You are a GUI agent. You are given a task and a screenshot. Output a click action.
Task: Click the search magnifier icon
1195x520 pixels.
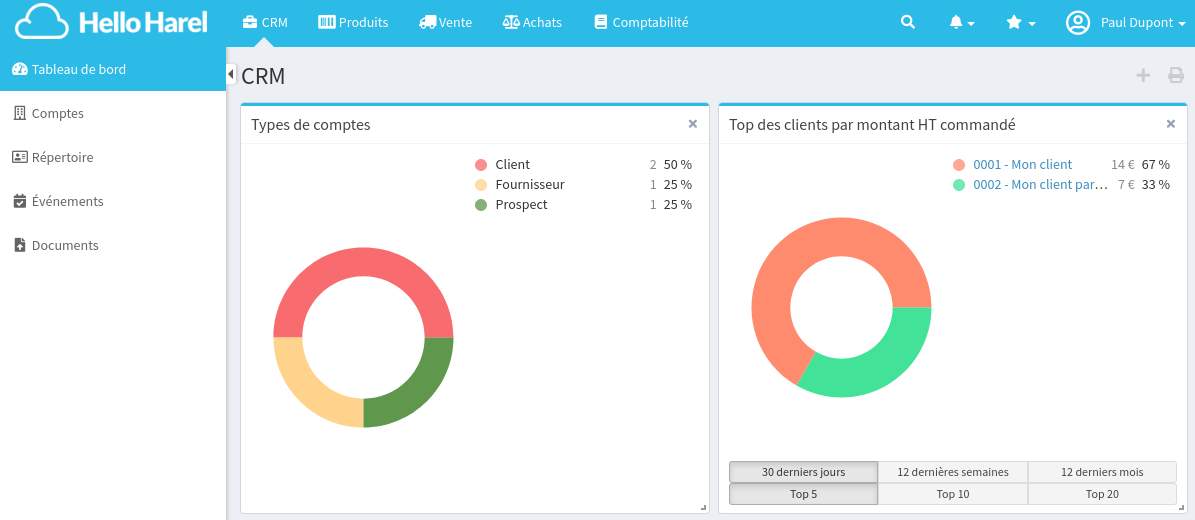point(907,22)
